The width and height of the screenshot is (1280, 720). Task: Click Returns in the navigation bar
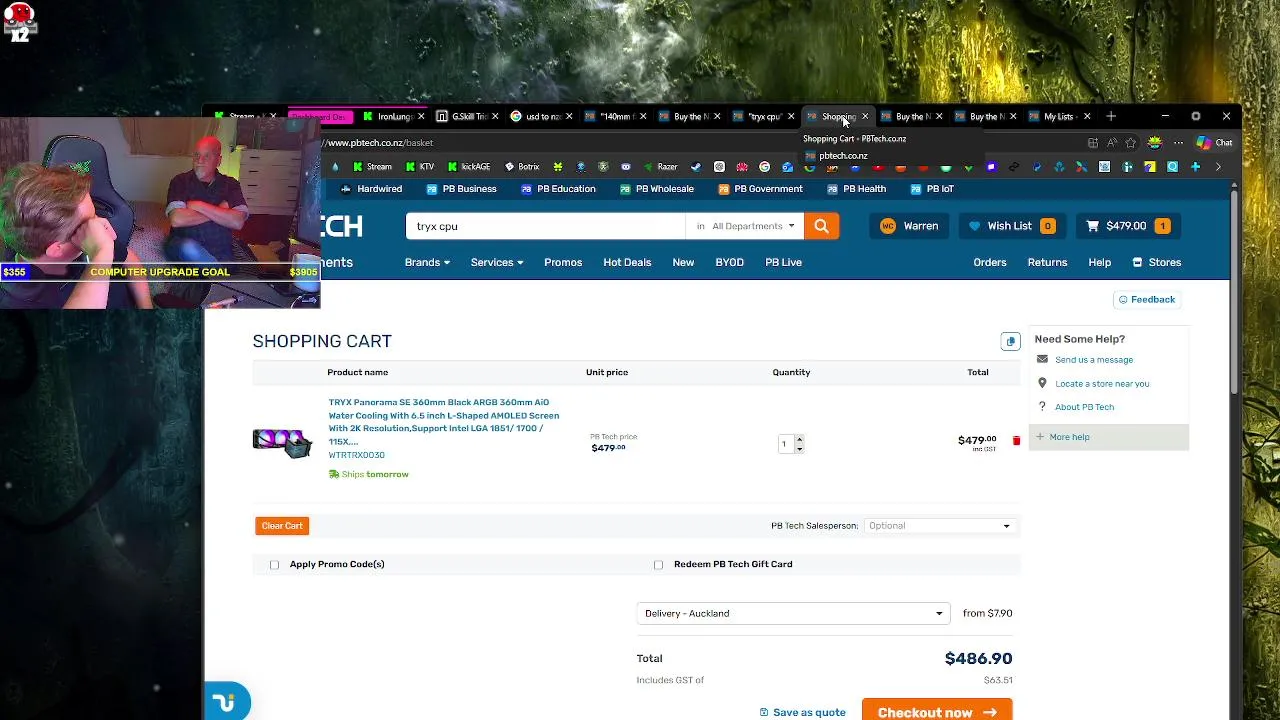pos(1047,262)
